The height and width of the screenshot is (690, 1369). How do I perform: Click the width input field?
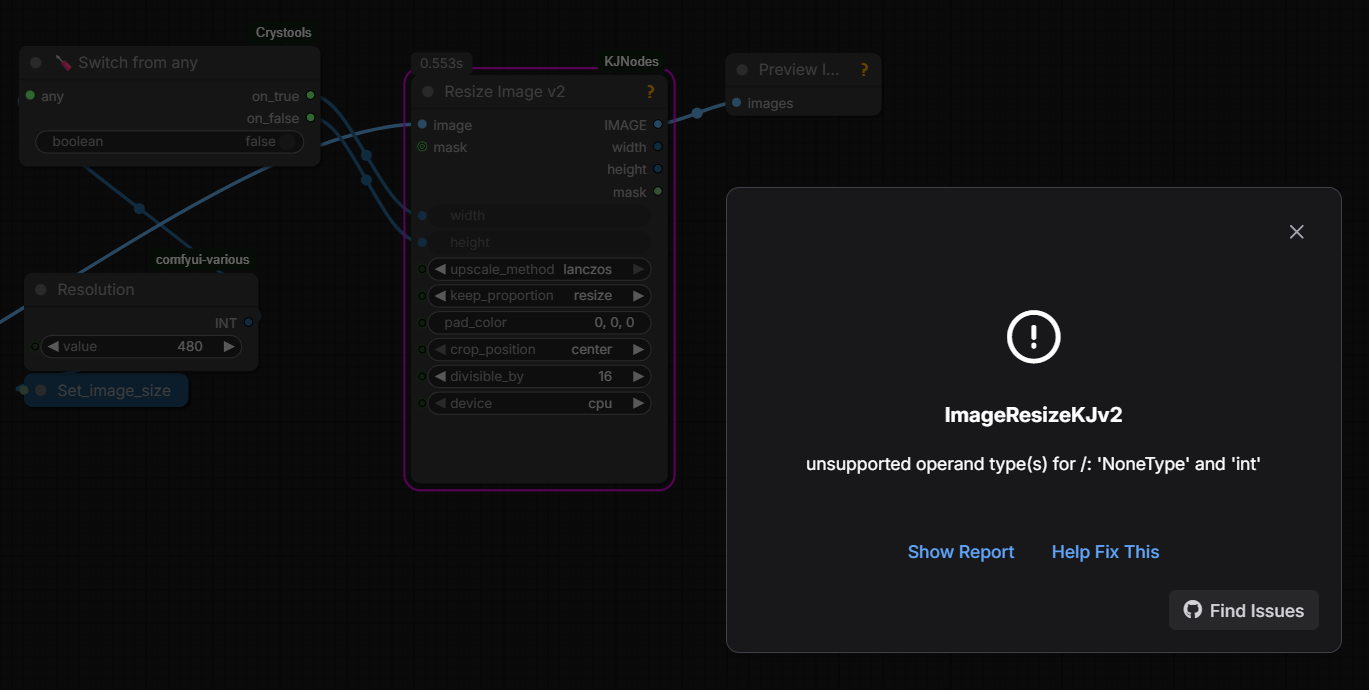(x=540, y=215)
